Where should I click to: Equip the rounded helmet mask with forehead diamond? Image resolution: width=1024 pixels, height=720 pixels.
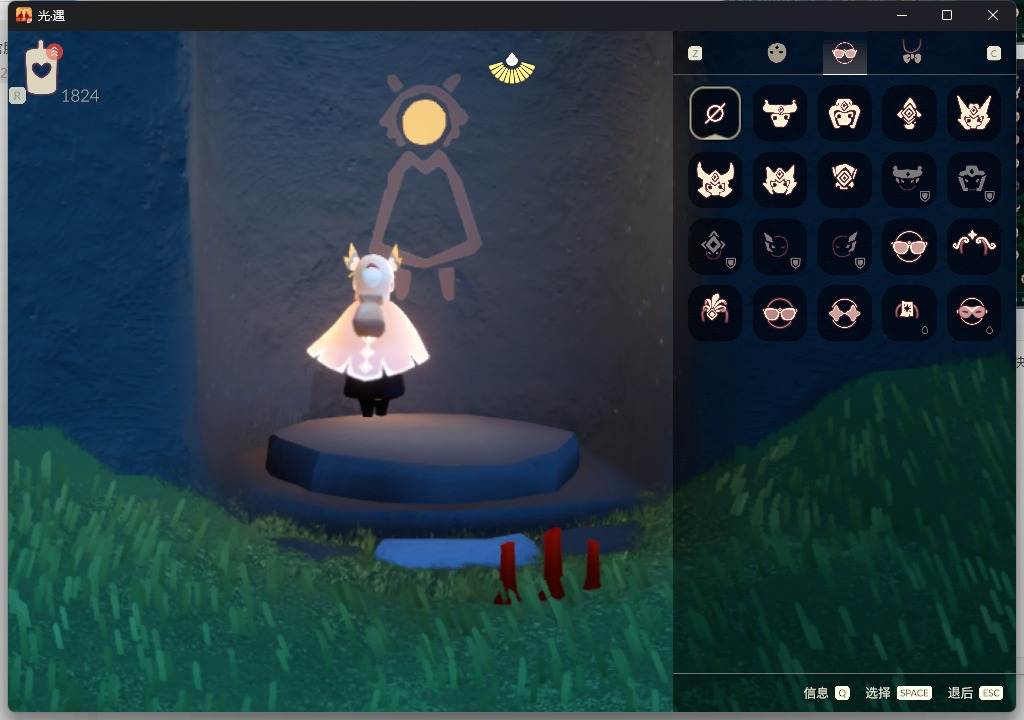(x=844, y=113)
